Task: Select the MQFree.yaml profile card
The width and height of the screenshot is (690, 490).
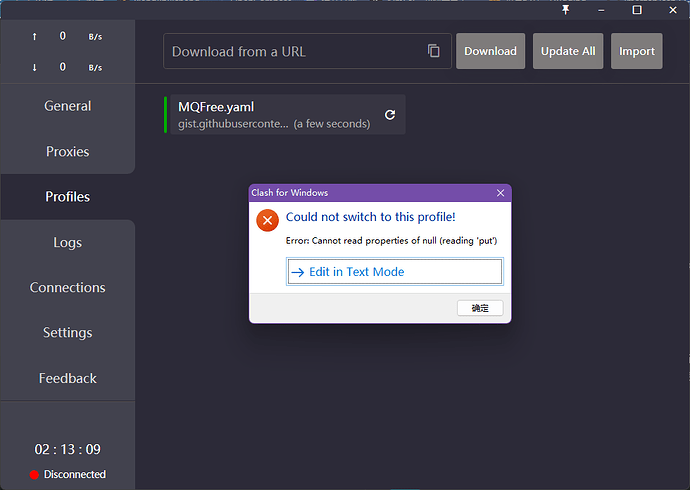Action: pos(288,114)
